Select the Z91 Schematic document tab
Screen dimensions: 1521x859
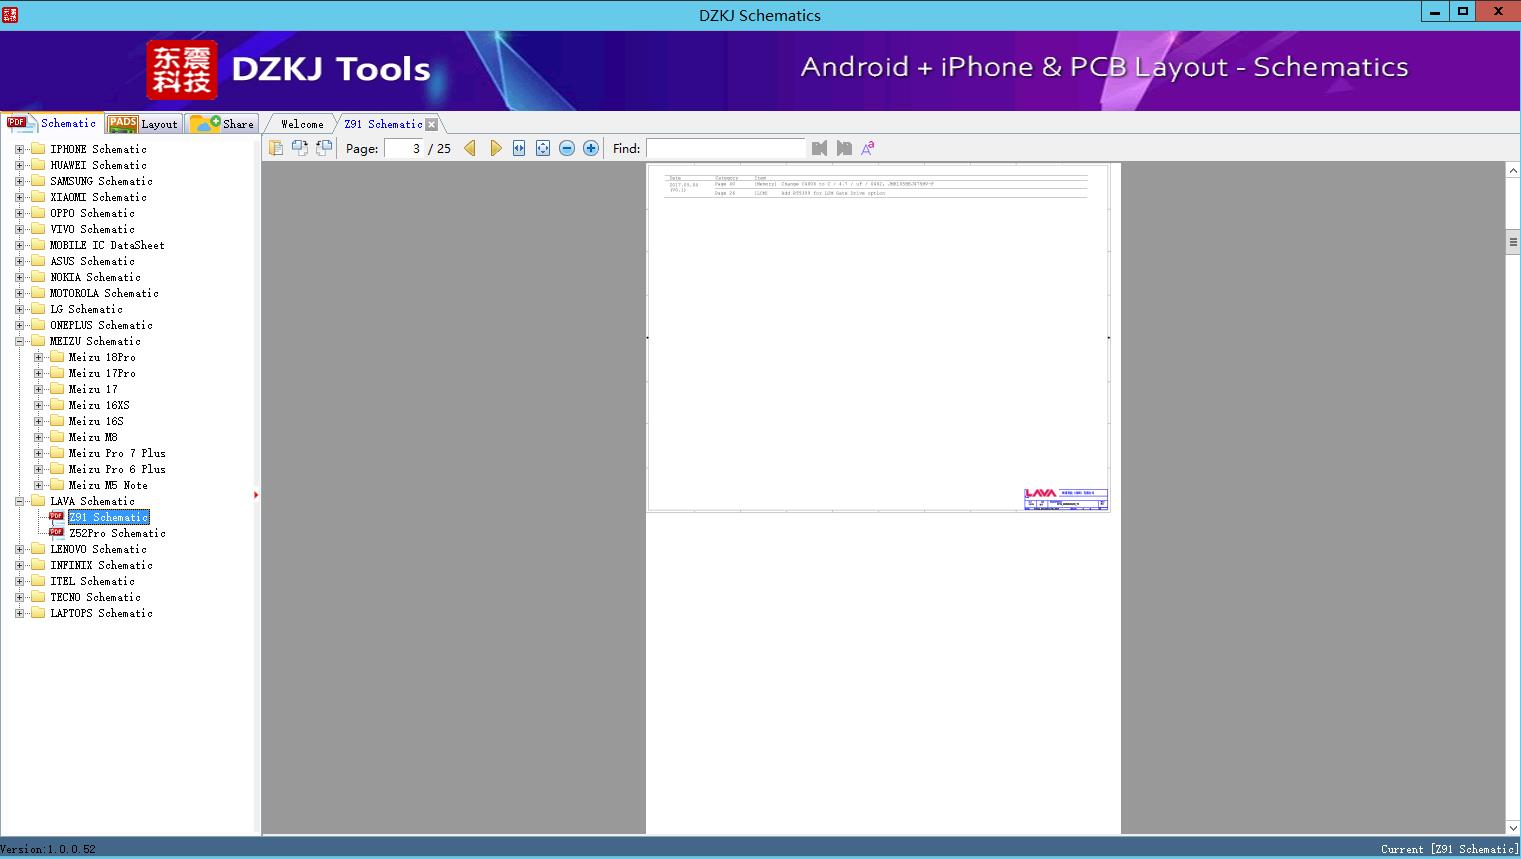383,124
